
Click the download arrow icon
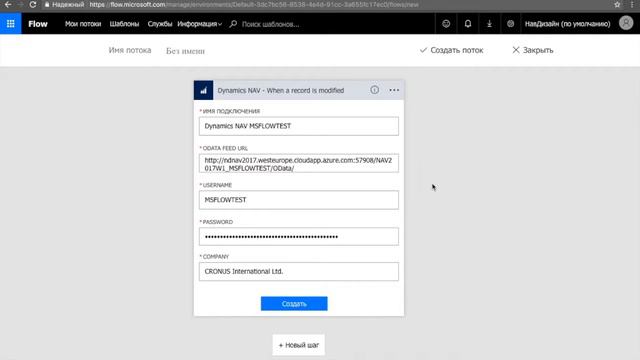(489, 24)
